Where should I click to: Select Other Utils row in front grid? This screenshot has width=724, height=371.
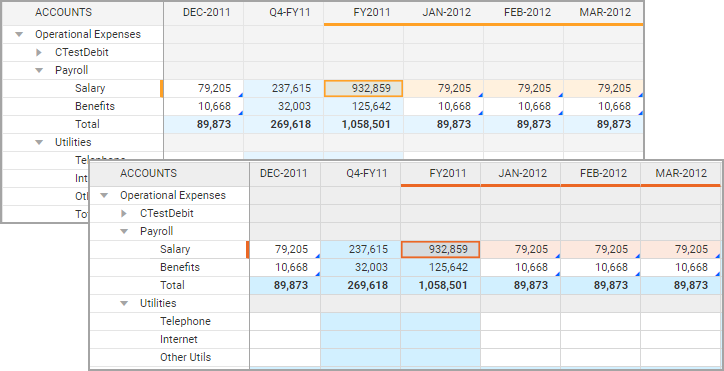coord(185,358)
